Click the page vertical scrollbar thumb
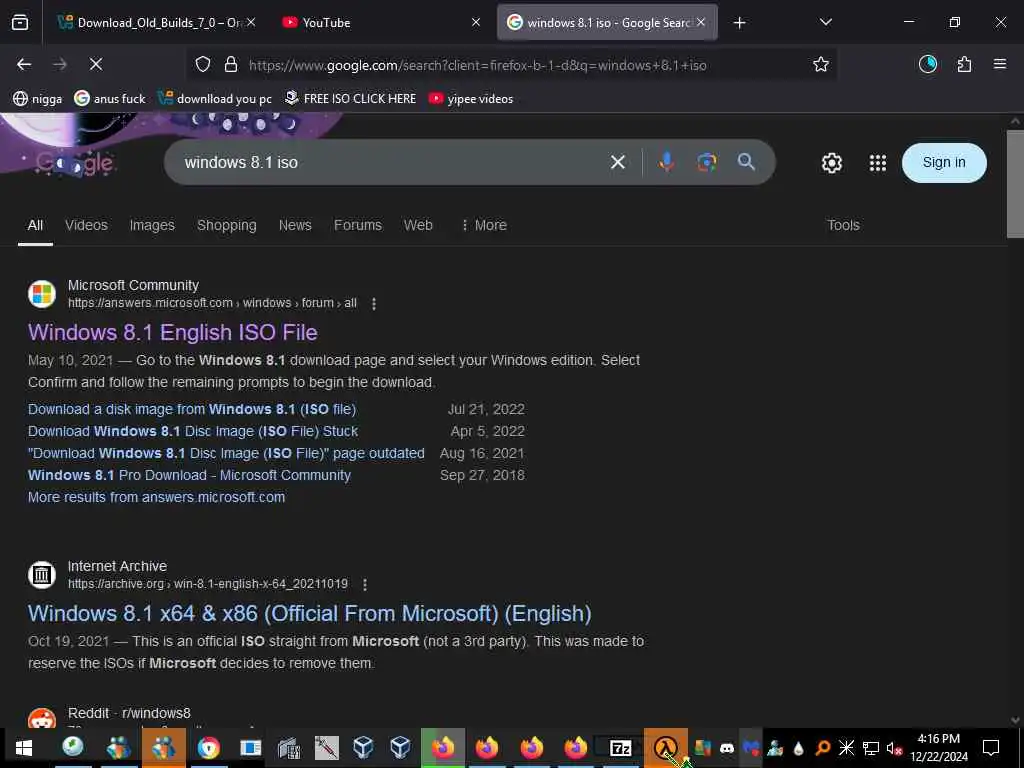Viewport: 1024px width, 768px height. [x=1015, y=184]
